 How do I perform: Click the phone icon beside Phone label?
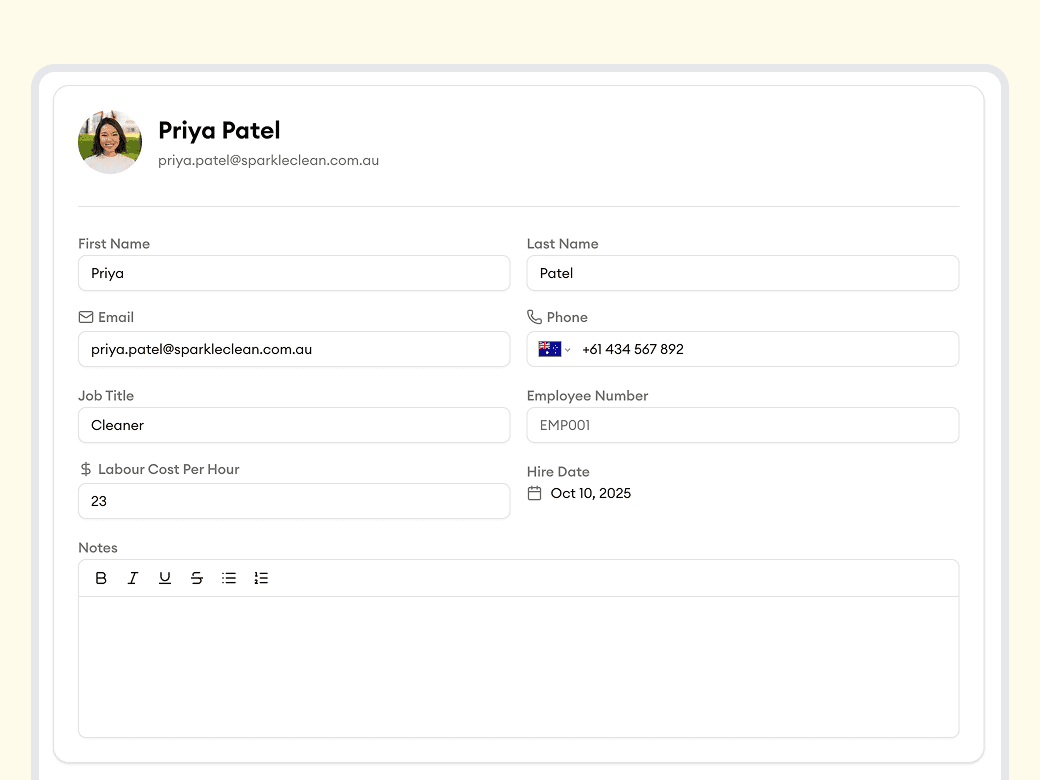535,317
